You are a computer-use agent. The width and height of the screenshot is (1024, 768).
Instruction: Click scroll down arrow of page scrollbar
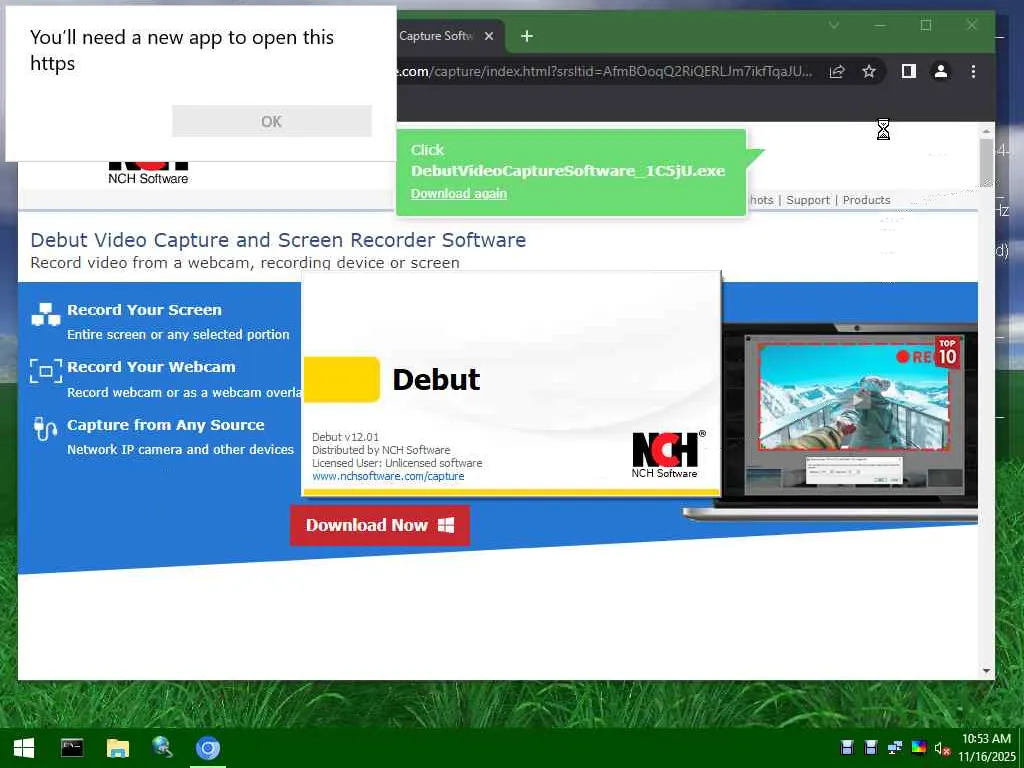point(986,671)
